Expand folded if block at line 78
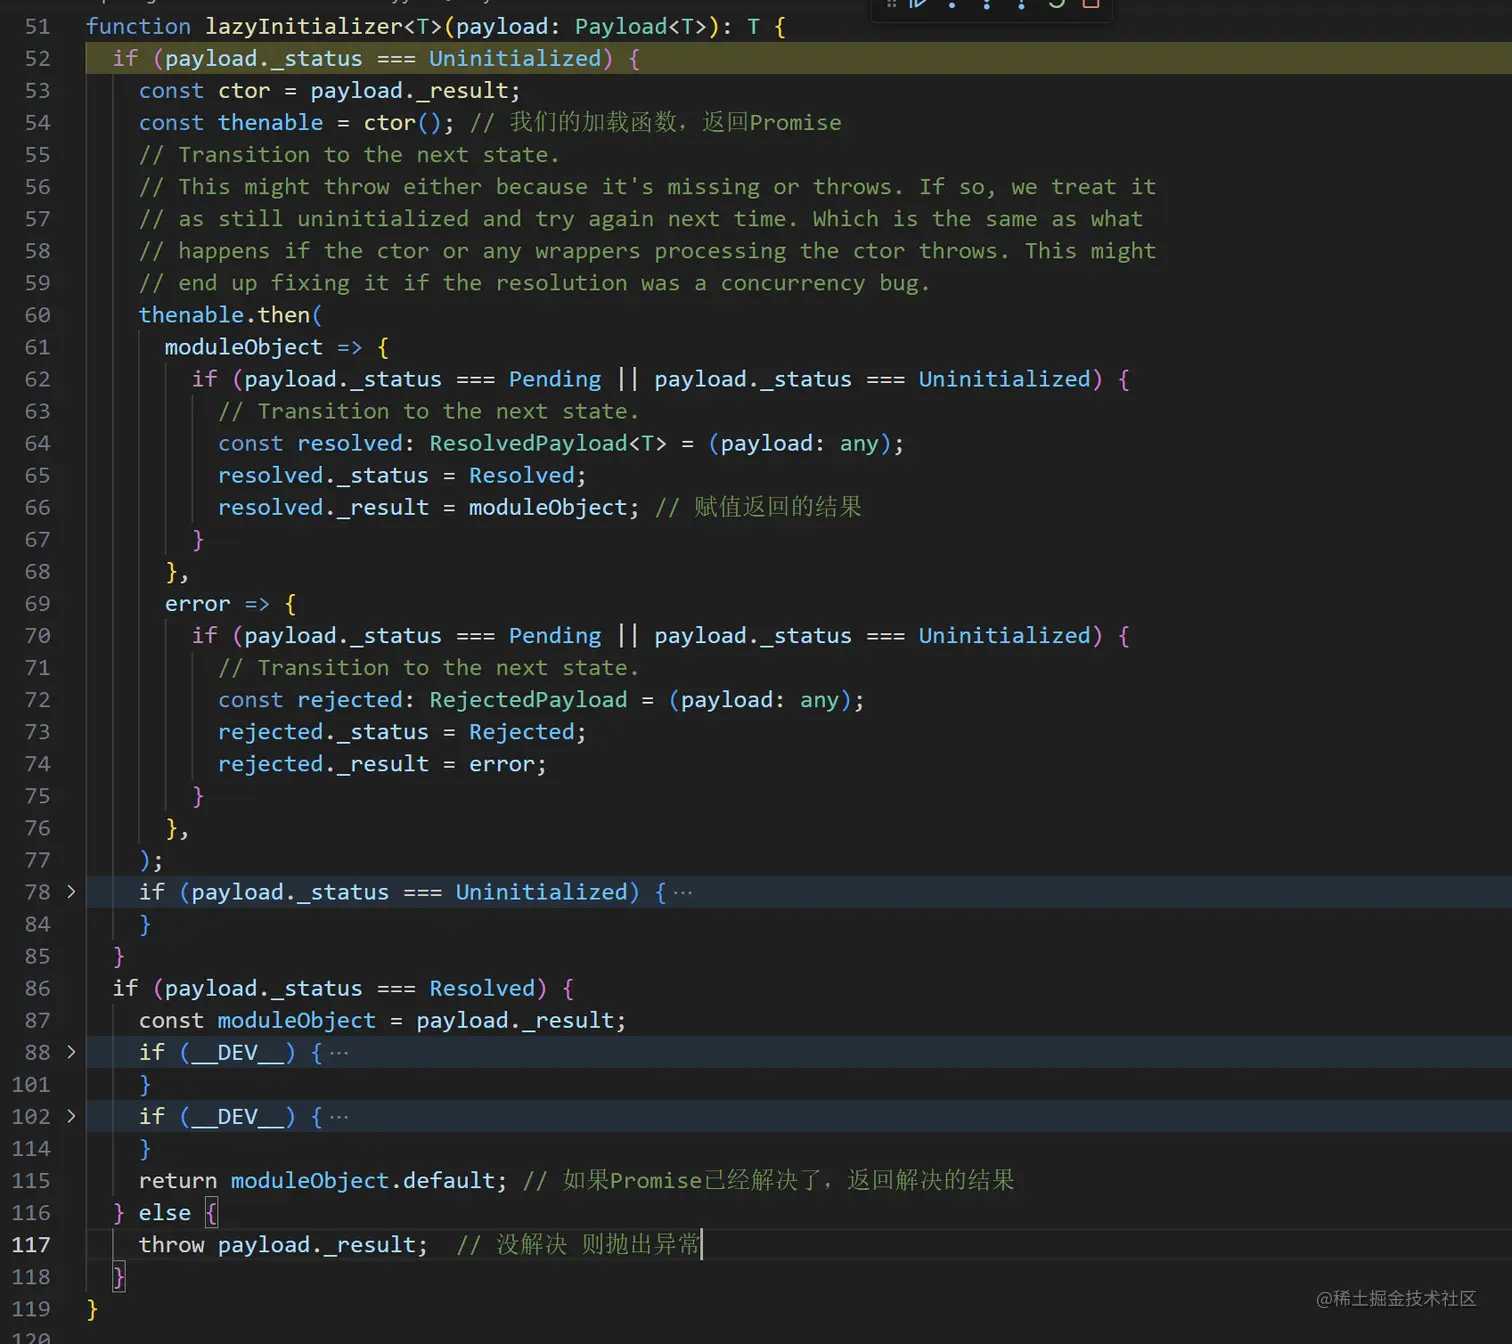 click(x=71, y=891)
